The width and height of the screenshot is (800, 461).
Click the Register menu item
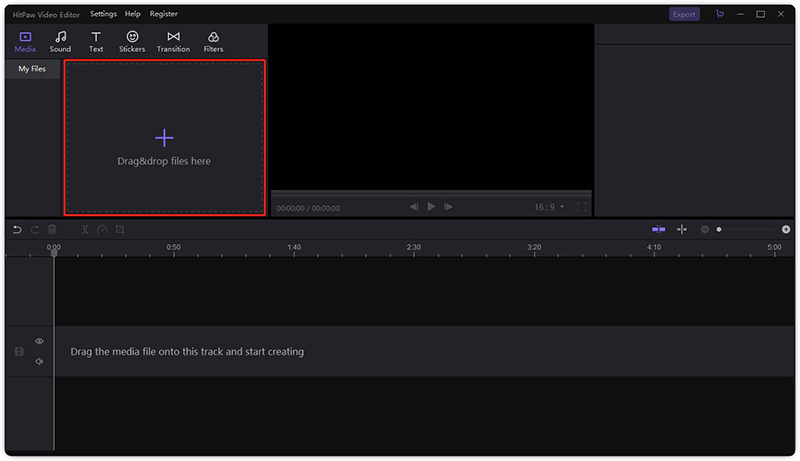coord(163,14)
